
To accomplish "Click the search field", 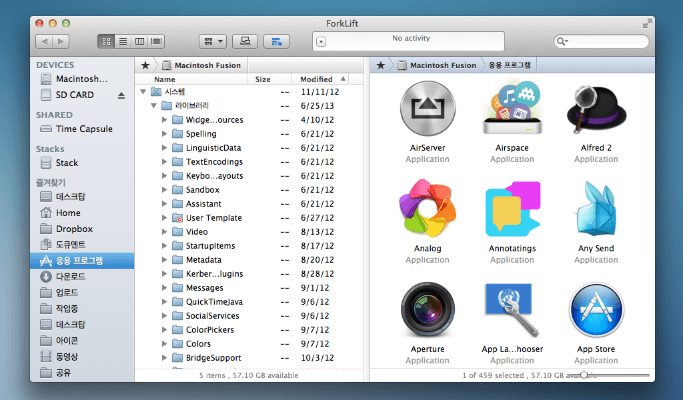I will 601,41.
